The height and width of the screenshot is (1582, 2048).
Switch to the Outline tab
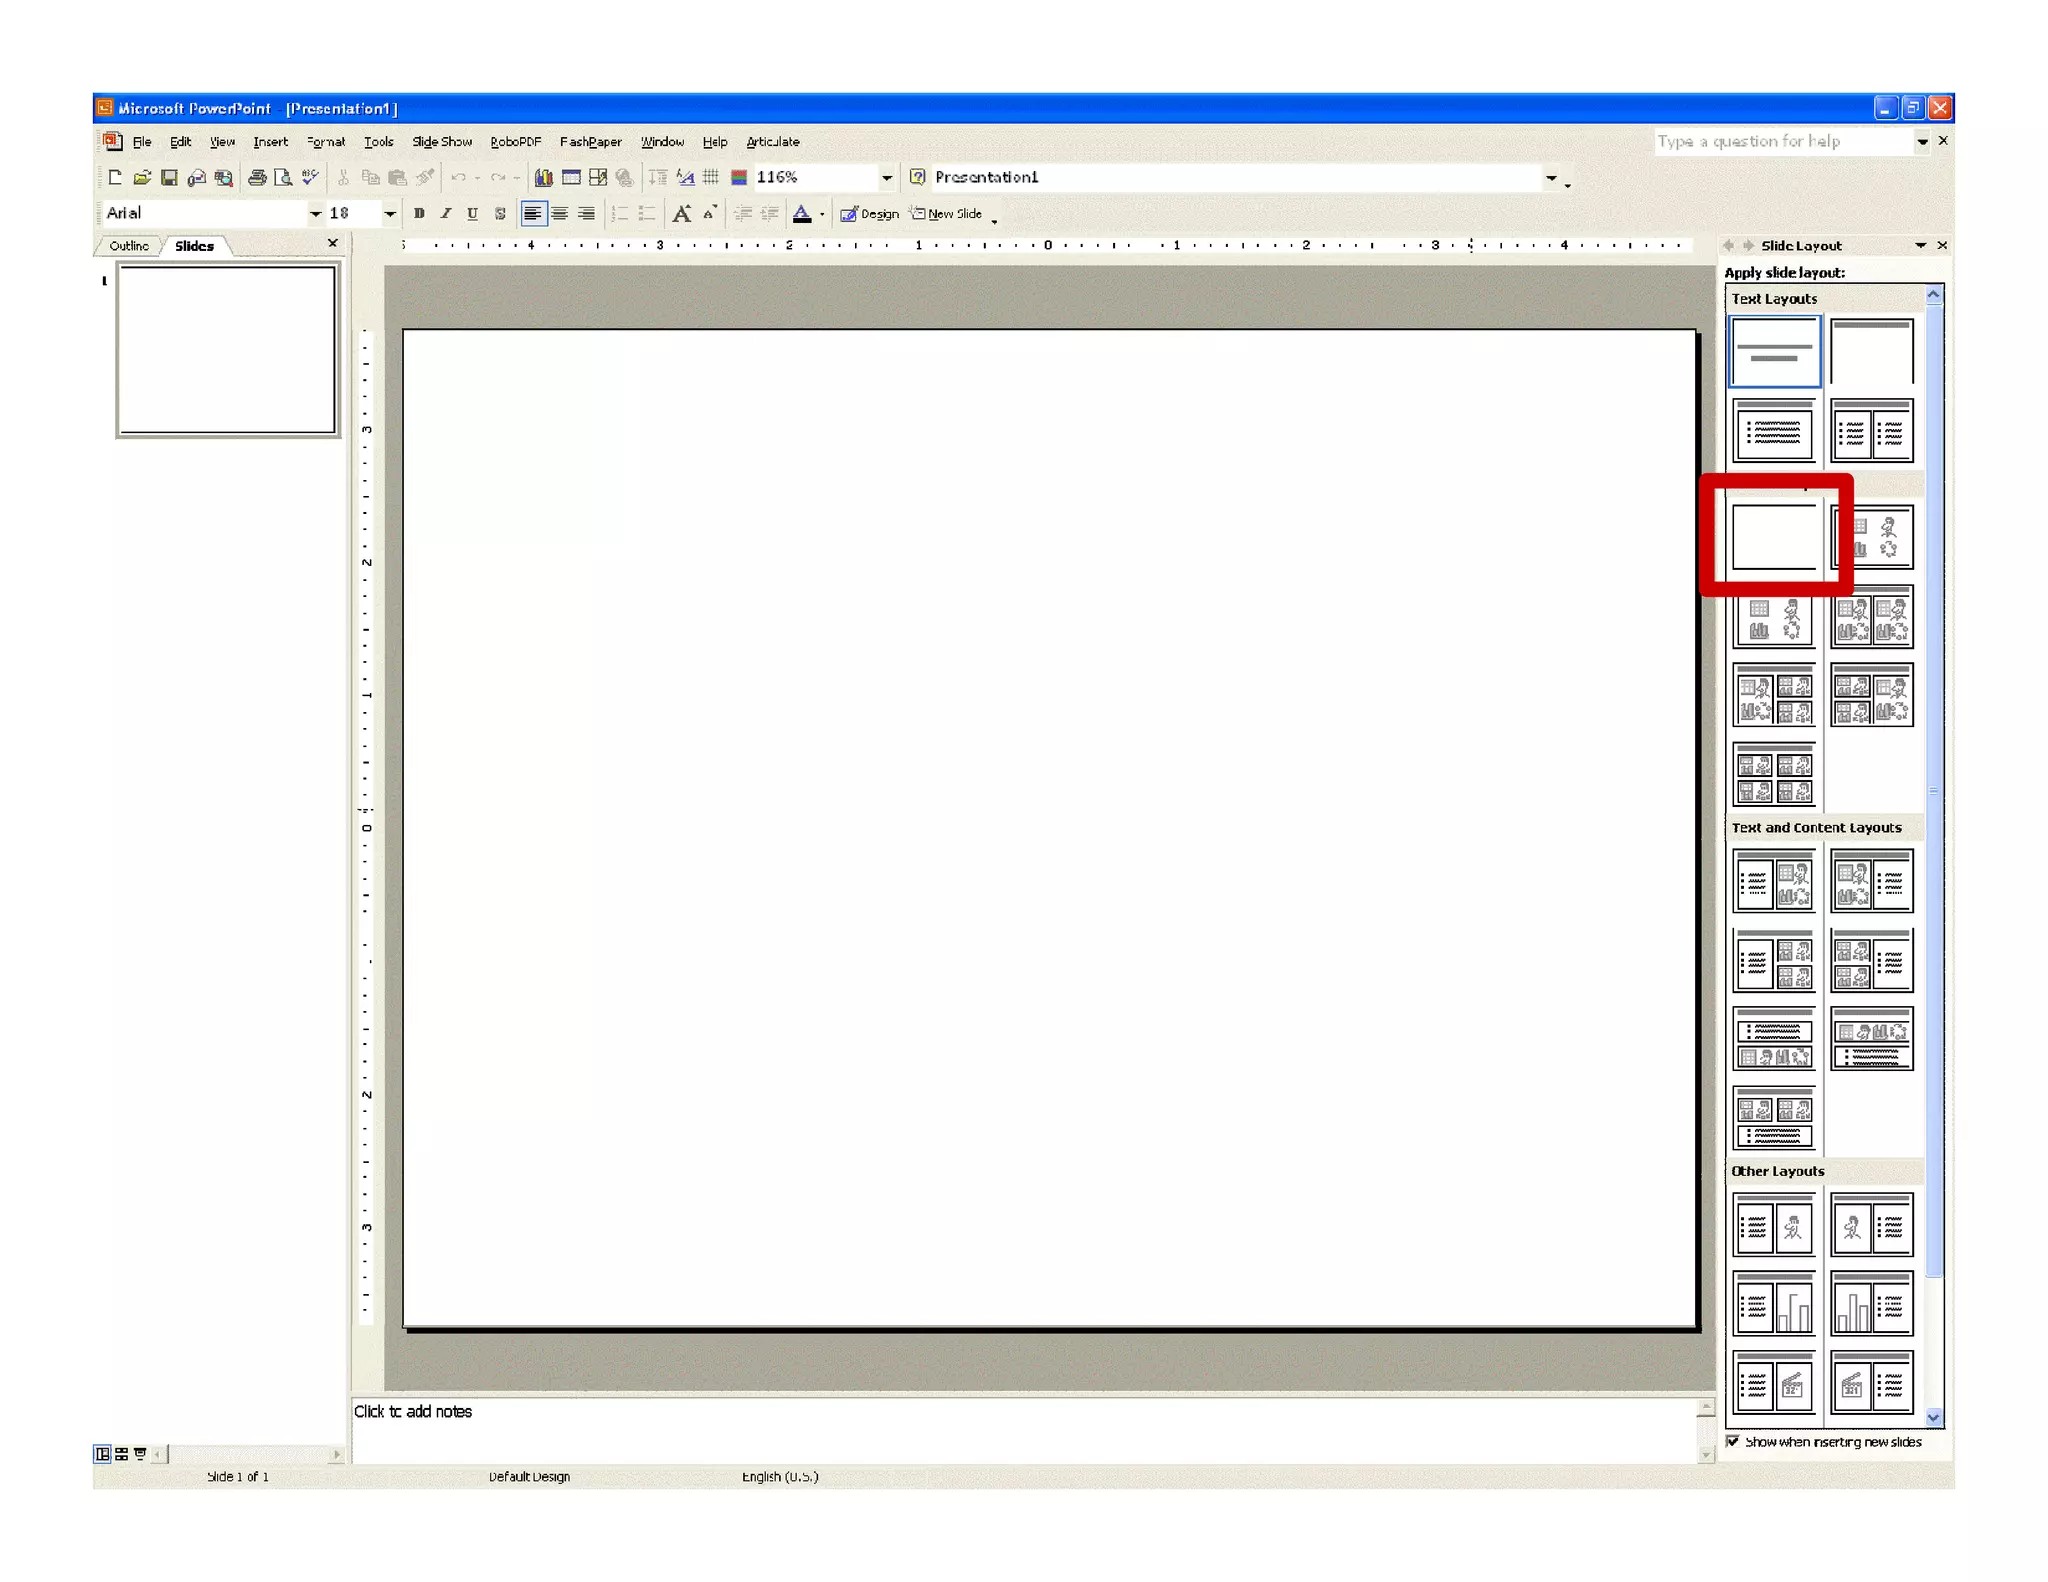click(129, 246)
